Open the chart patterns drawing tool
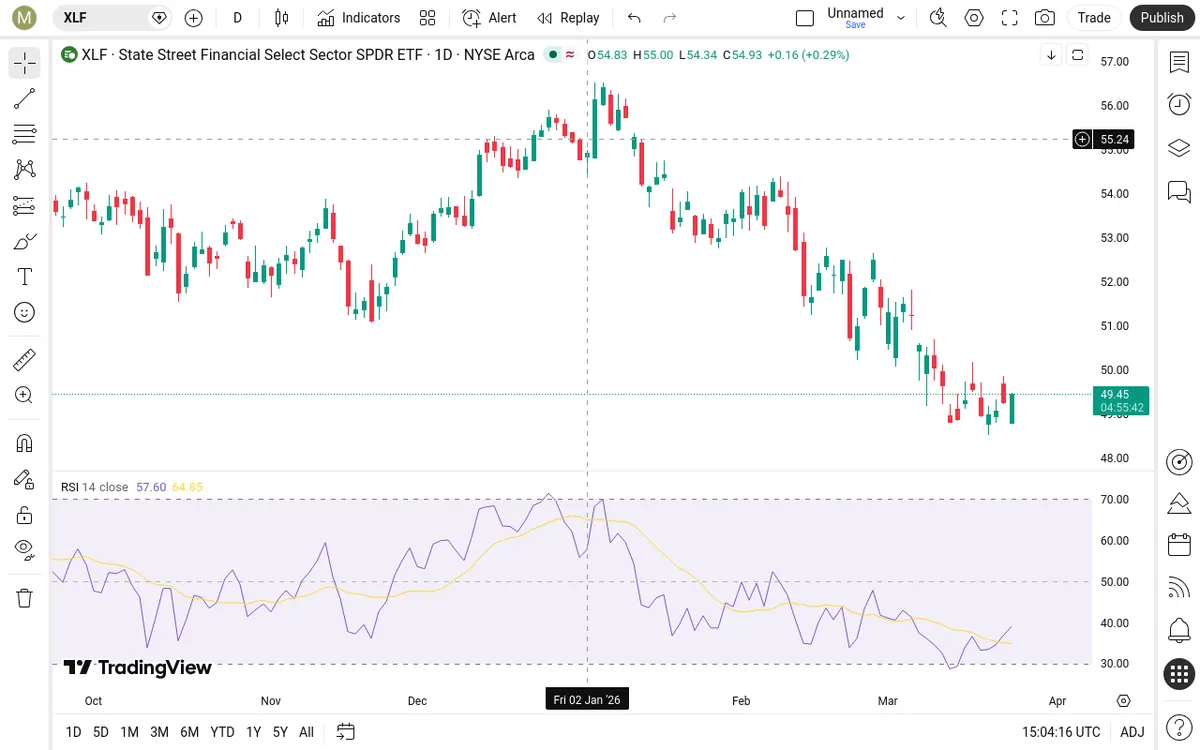 [25, 169]
